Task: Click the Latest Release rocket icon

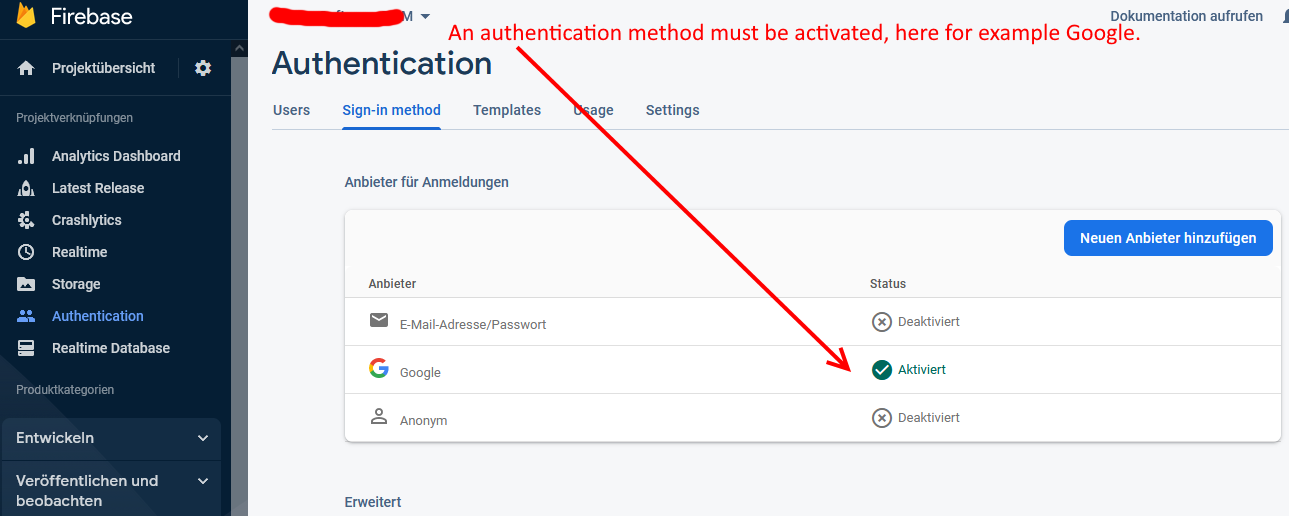Action: pos(26,188)
